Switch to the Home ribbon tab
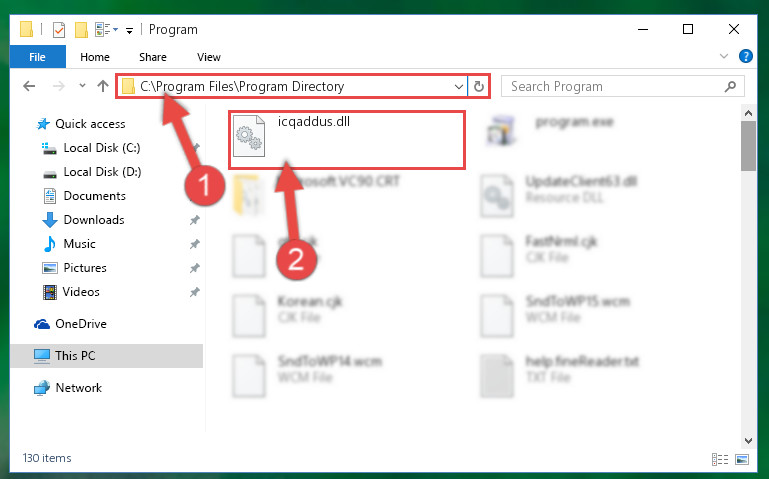The height and width of the screenshot is (479, 769). pyautogui.click(x=95, y=57)
